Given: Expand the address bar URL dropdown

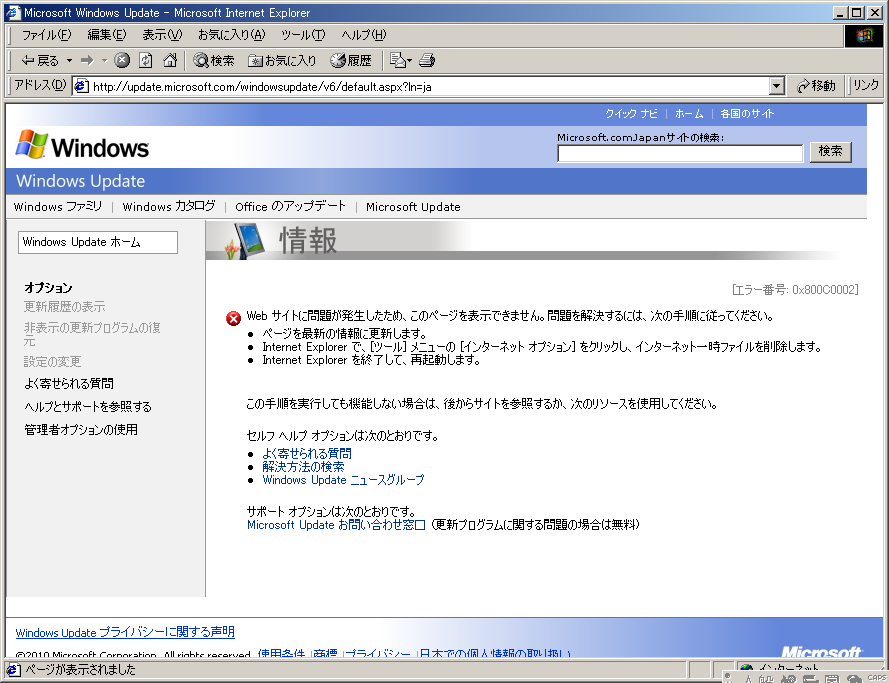Looking at the screenshot, I should [776, 86].
